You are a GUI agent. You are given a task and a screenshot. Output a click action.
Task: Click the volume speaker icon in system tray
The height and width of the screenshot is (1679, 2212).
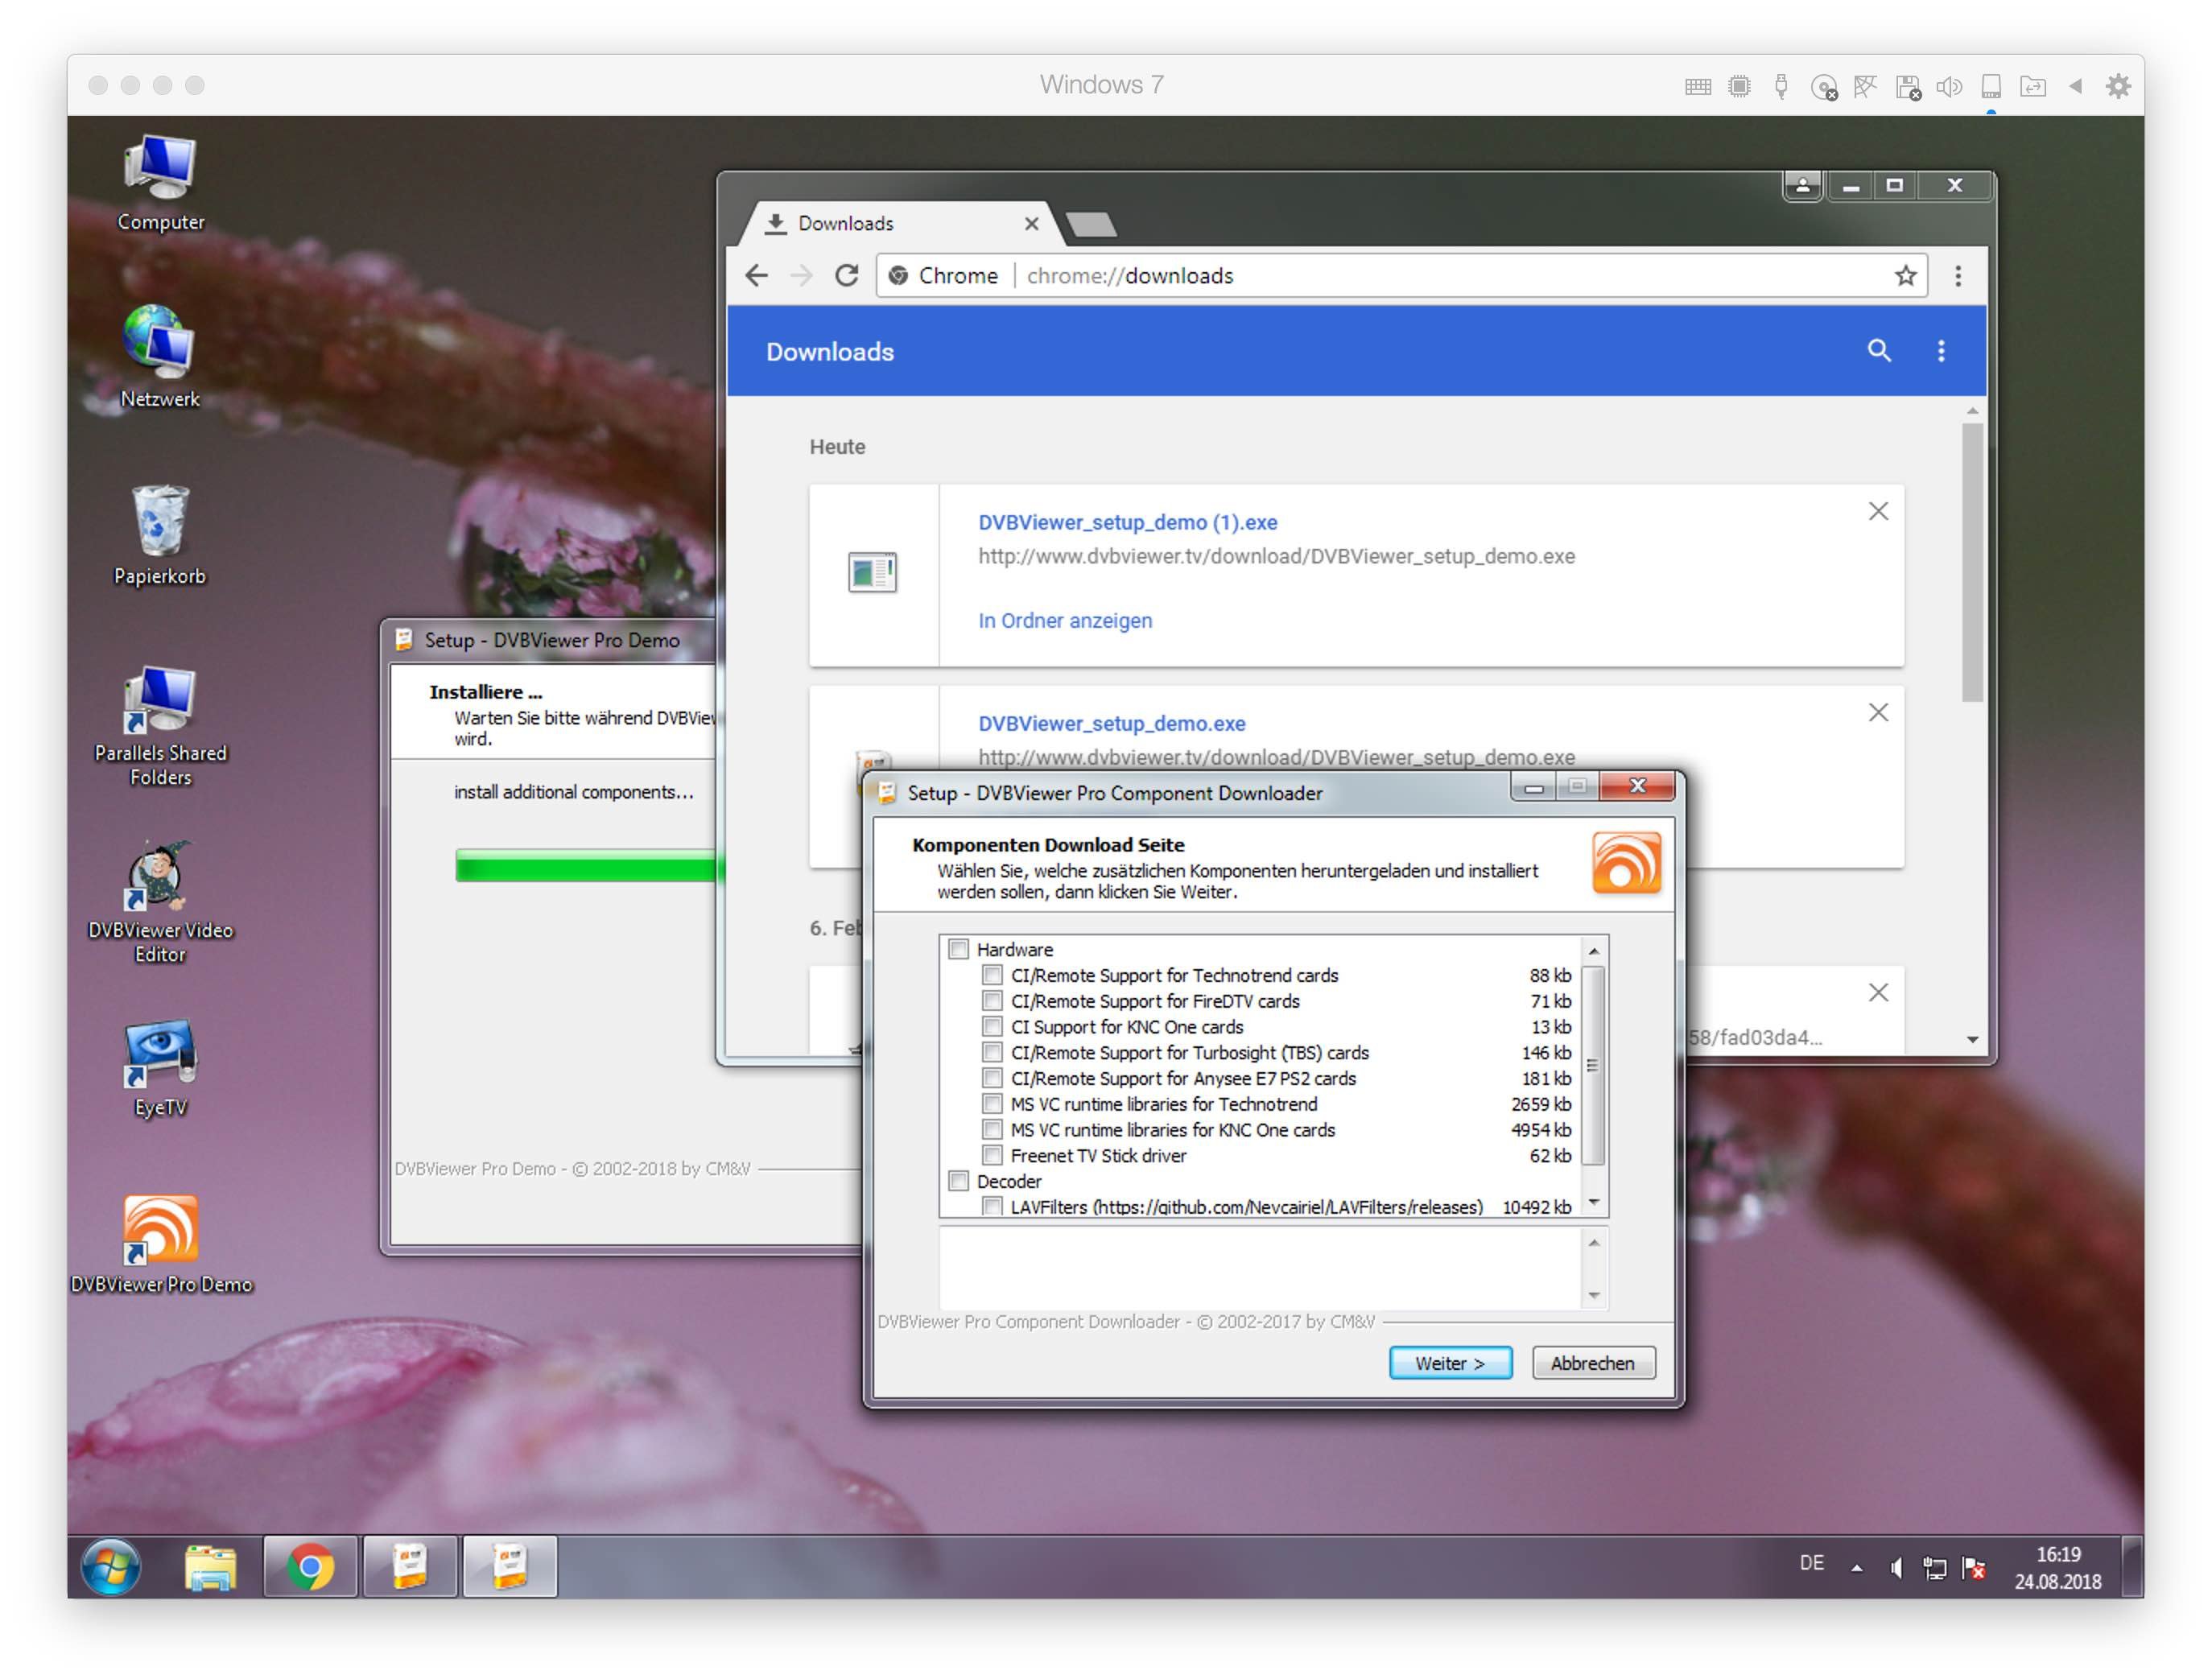tap(1895, 1568)
